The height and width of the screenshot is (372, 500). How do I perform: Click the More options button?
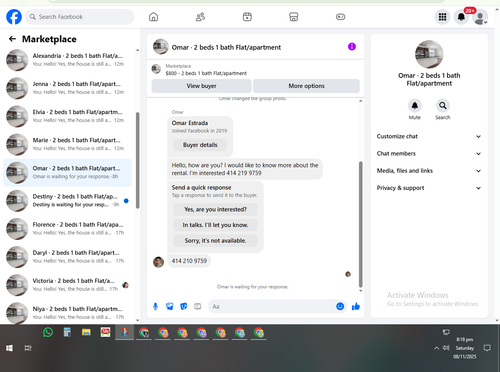pyautogui.click(x=306, y=86)
